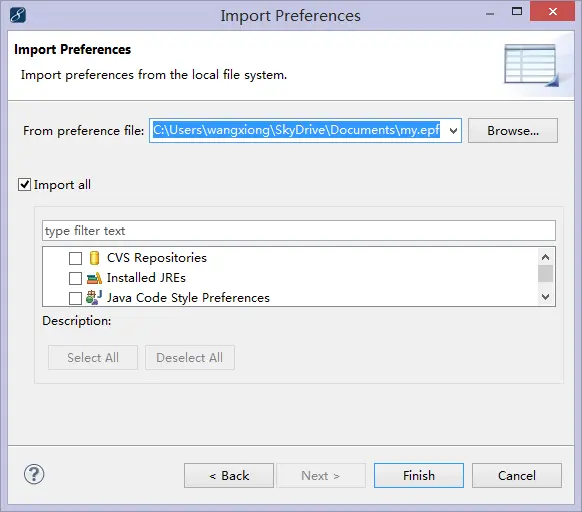Click the type filter text field
The height and width of the screenshot is (512, 582).
pos(299,231)
